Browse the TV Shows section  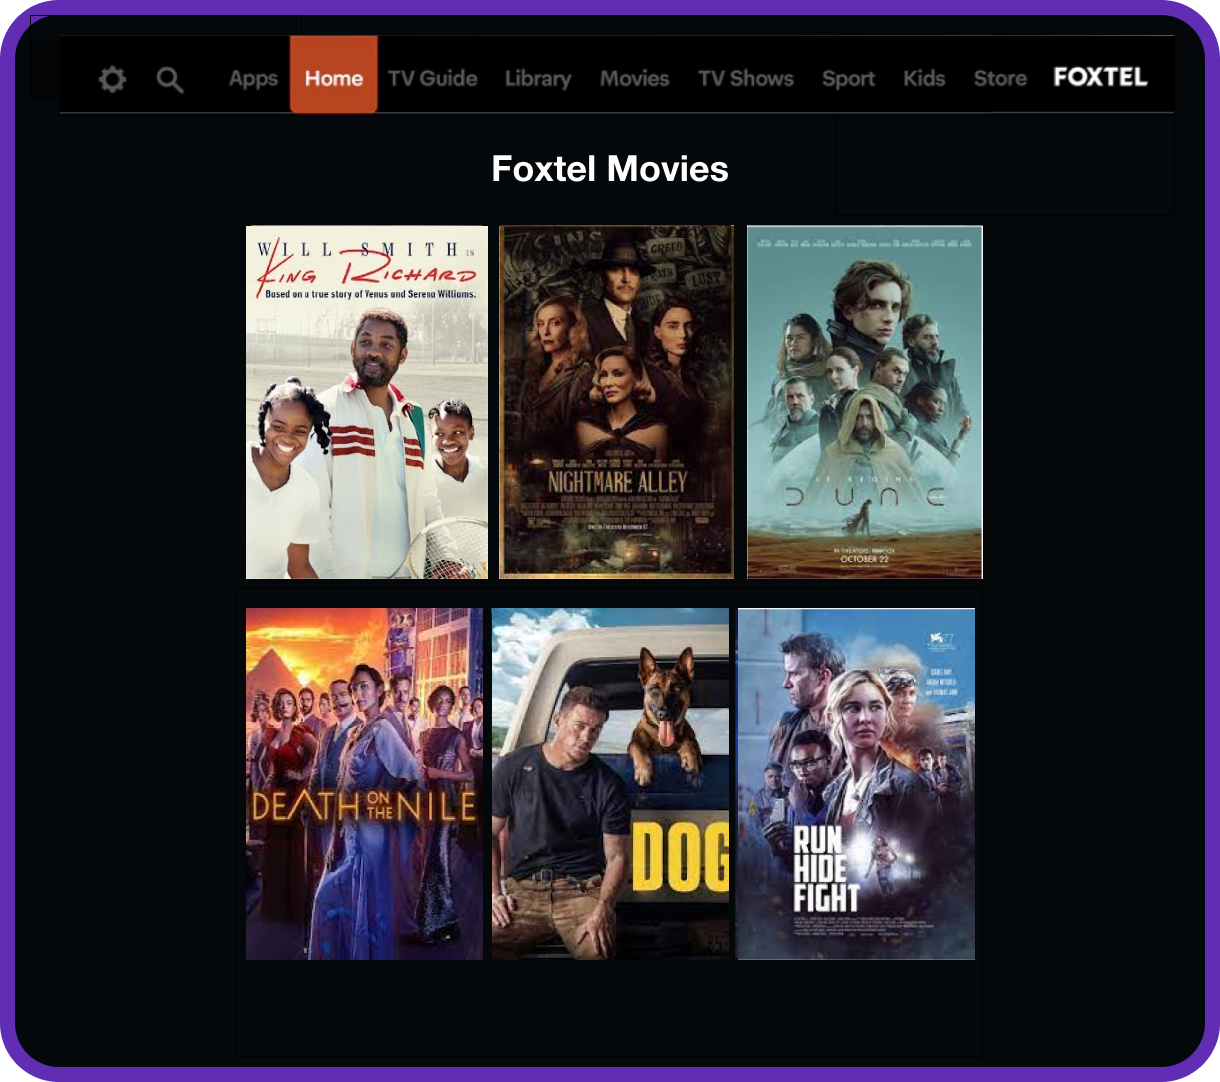point(746,78)
